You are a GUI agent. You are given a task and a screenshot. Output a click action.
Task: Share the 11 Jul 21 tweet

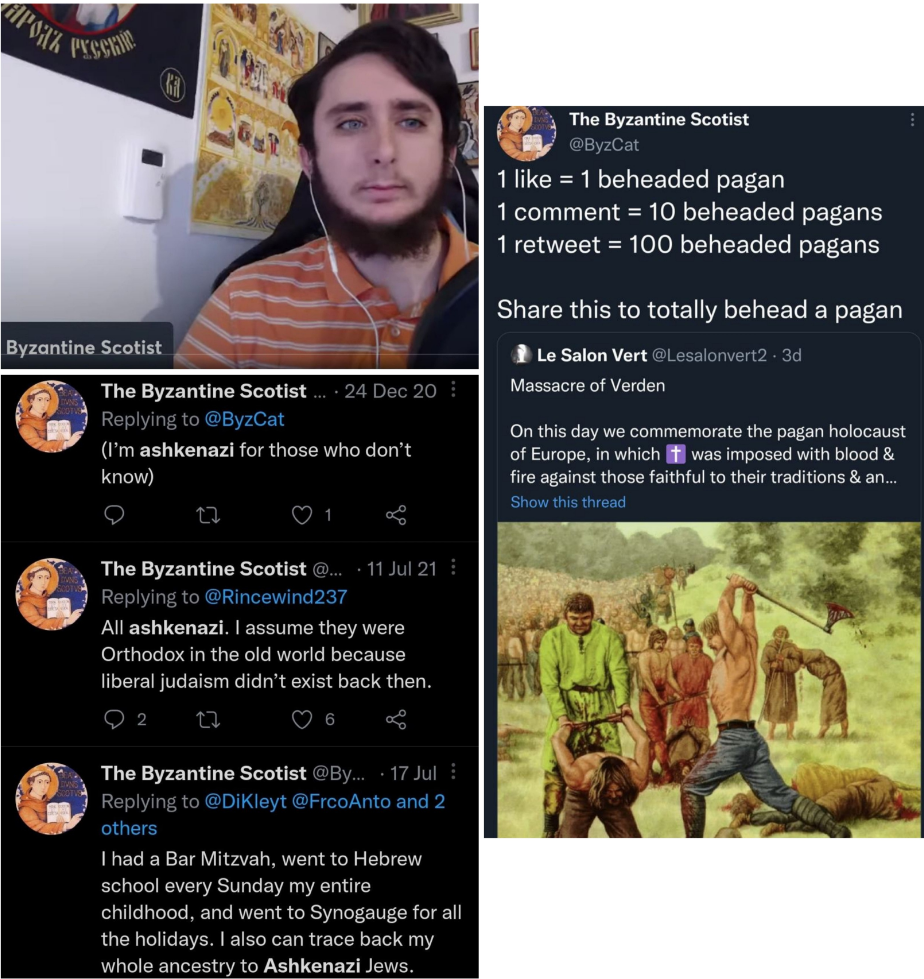point(396,719)
